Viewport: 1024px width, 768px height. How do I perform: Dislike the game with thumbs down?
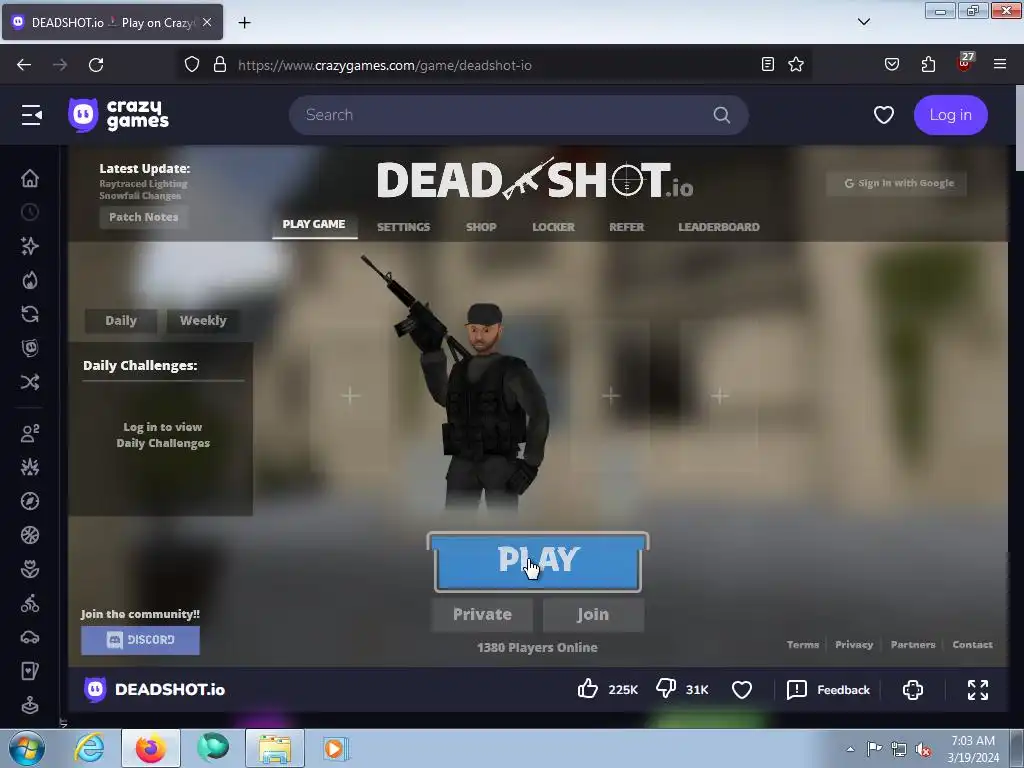click(x=666, y=689)
